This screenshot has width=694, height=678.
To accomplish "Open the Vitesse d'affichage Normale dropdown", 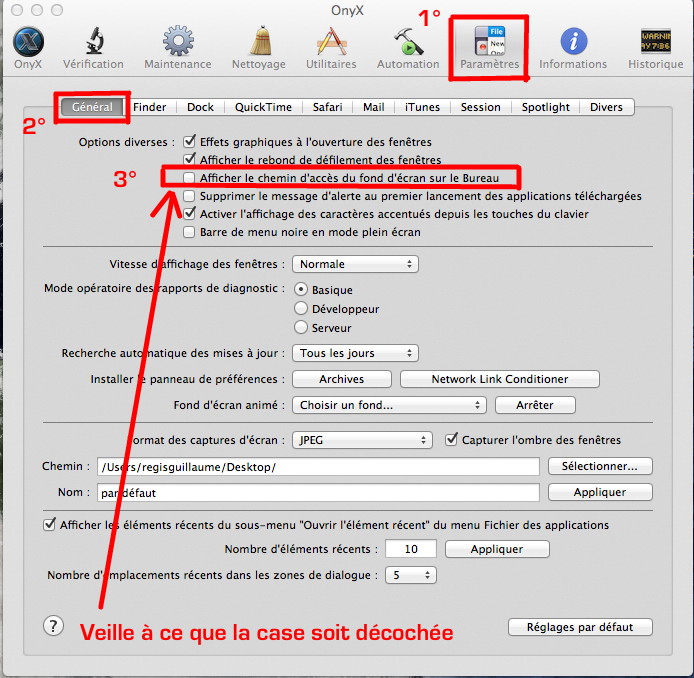I will tap(355, 264).
